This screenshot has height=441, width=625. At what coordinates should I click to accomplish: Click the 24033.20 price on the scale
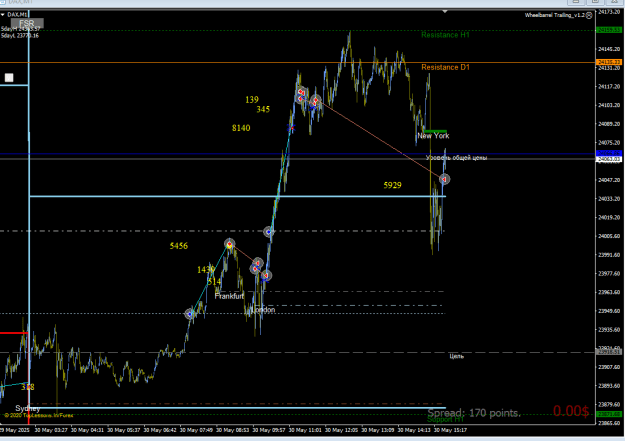(609, 199)
